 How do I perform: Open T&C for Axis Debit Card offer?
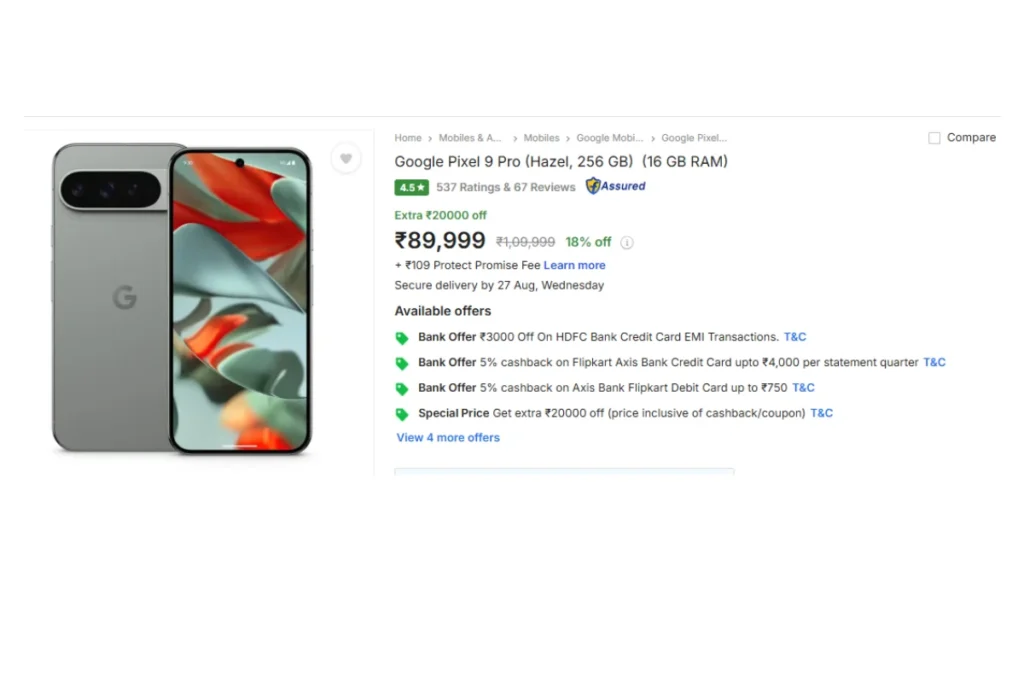pyautogui.click(x=803, y=388)
